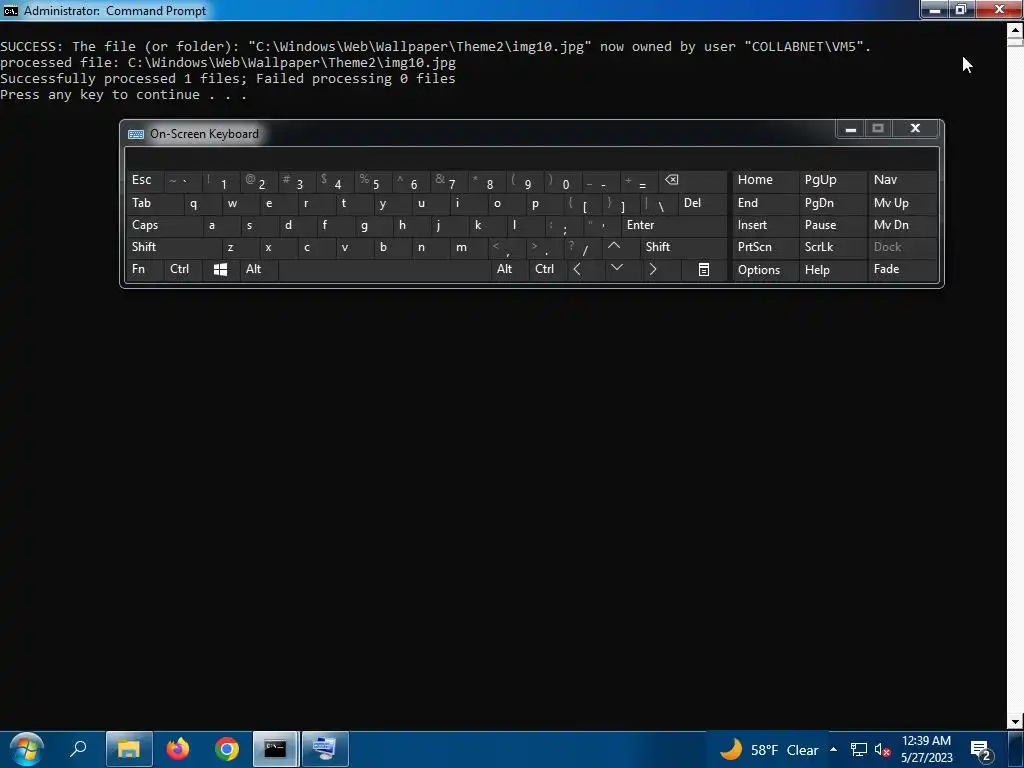Viewport: 1024px width, 768px height.
Task: Tap the context menu key on keyboard
Action: (x=703, y=269)
